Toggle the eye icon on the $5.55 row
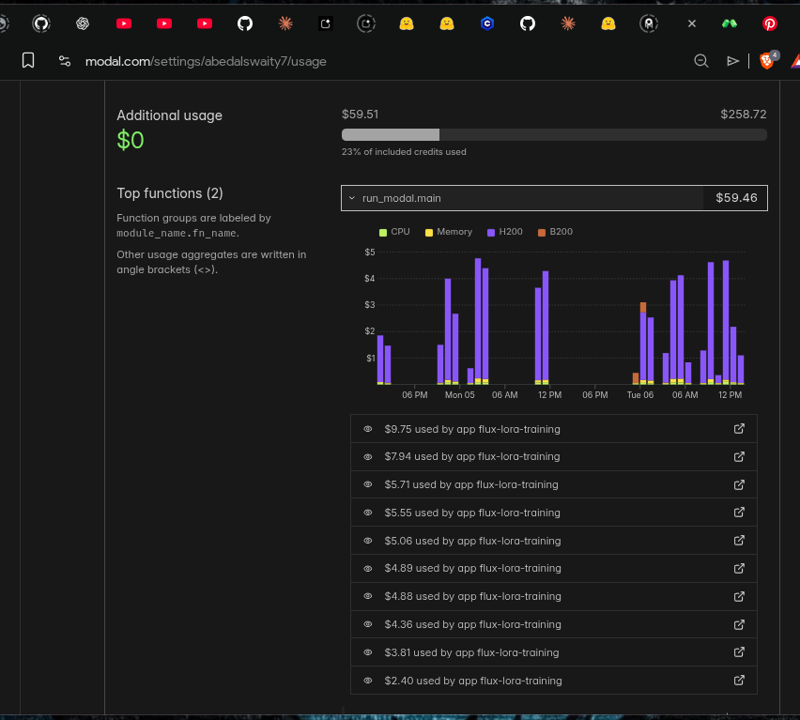Viewport: 800px width, 720px height. 368,513
